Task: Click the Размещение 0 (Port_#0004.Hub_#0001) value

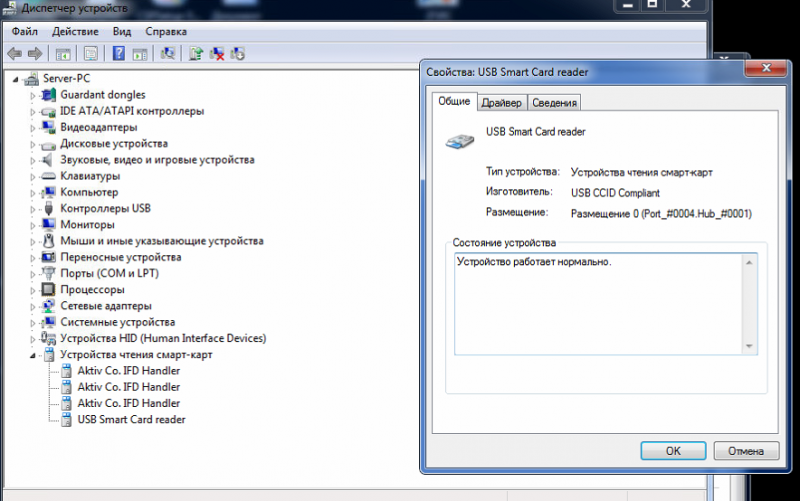Action: [661, 214]
